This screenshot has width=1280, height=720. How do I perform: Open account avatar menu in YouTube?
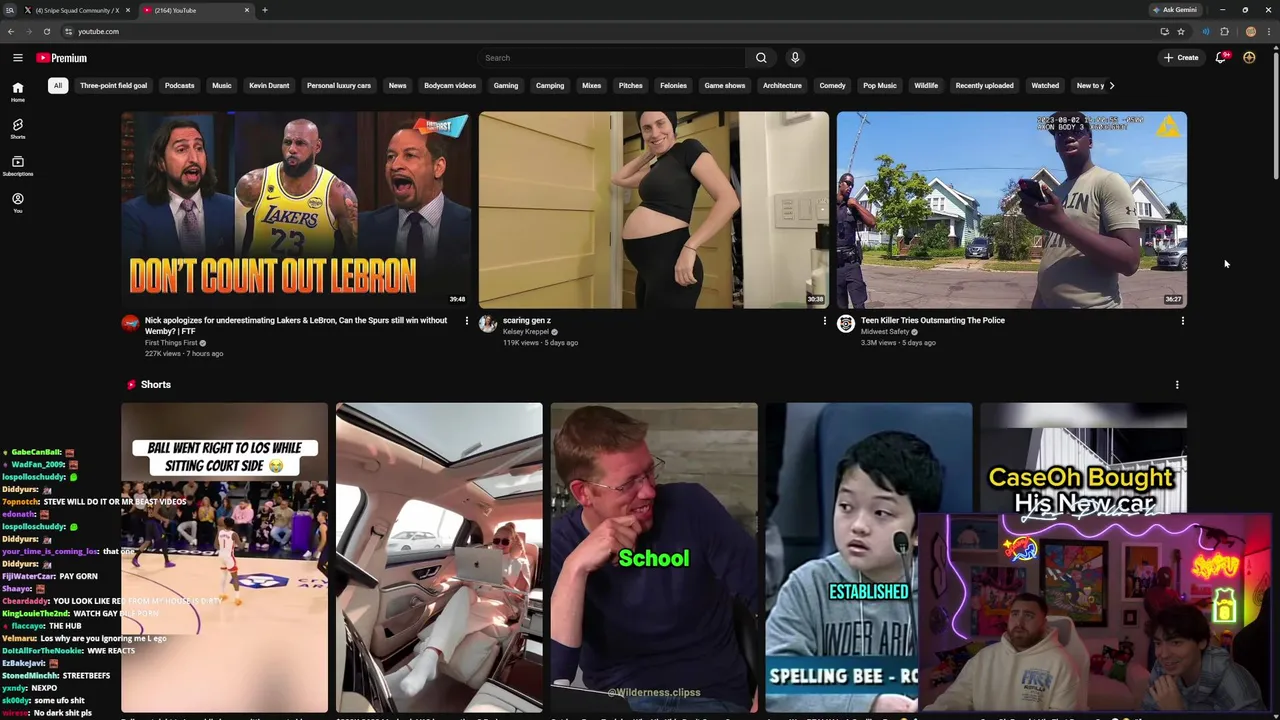coord(1249,58)
